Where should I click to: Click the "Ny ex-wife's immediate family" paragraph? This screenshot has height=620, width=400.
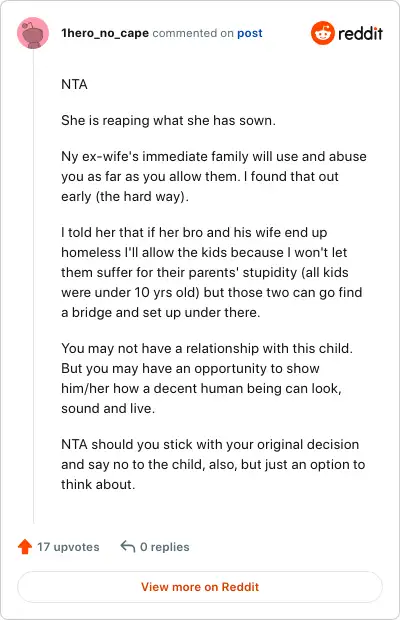pyautogui.click(x=214, y=176)
